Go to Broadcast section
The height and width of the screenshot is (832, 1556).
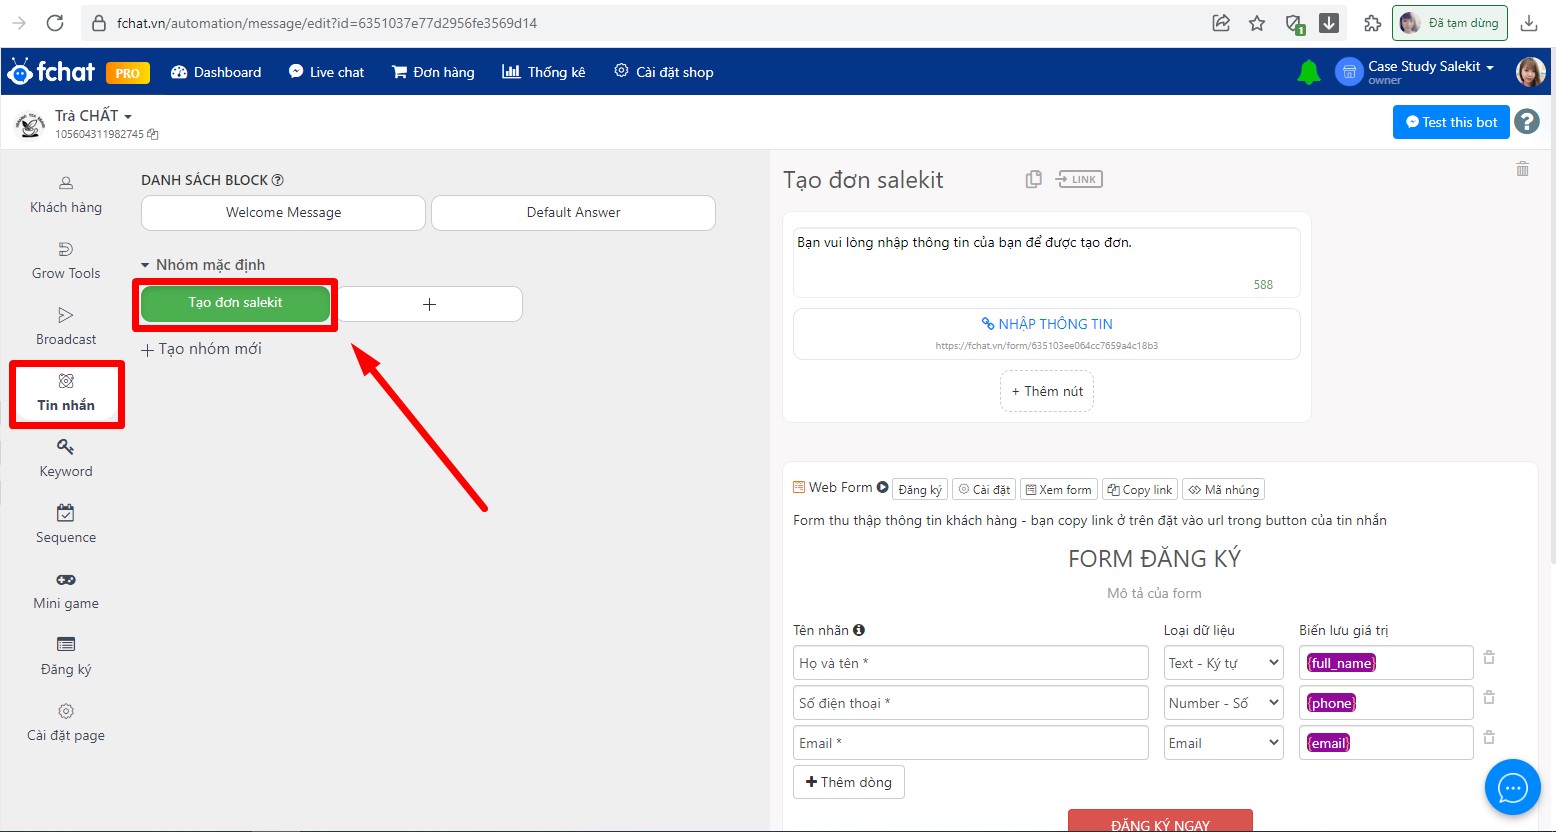coord(66,327)
